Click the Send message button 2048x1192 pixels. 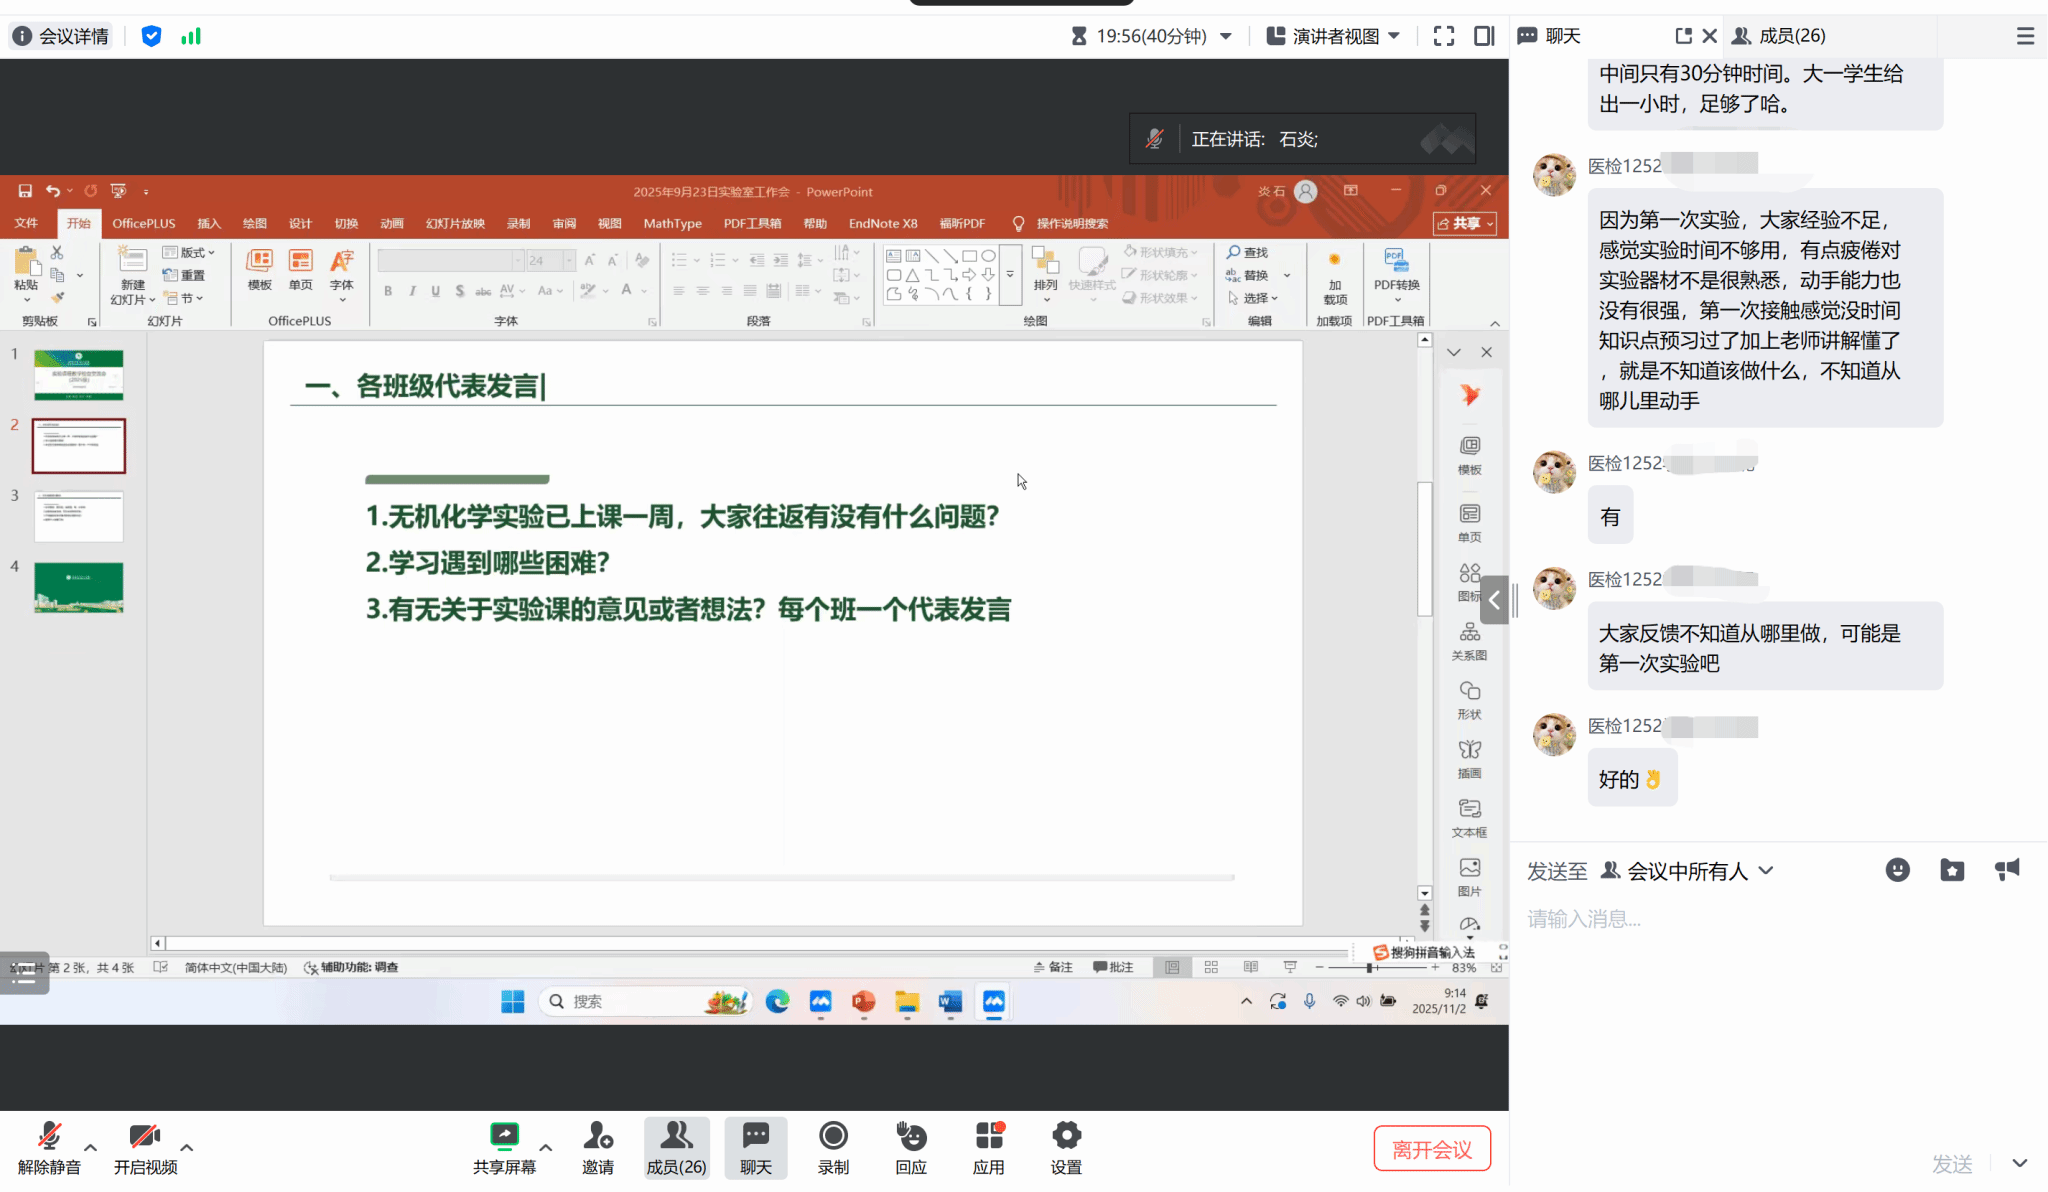click(1951, 1163)
